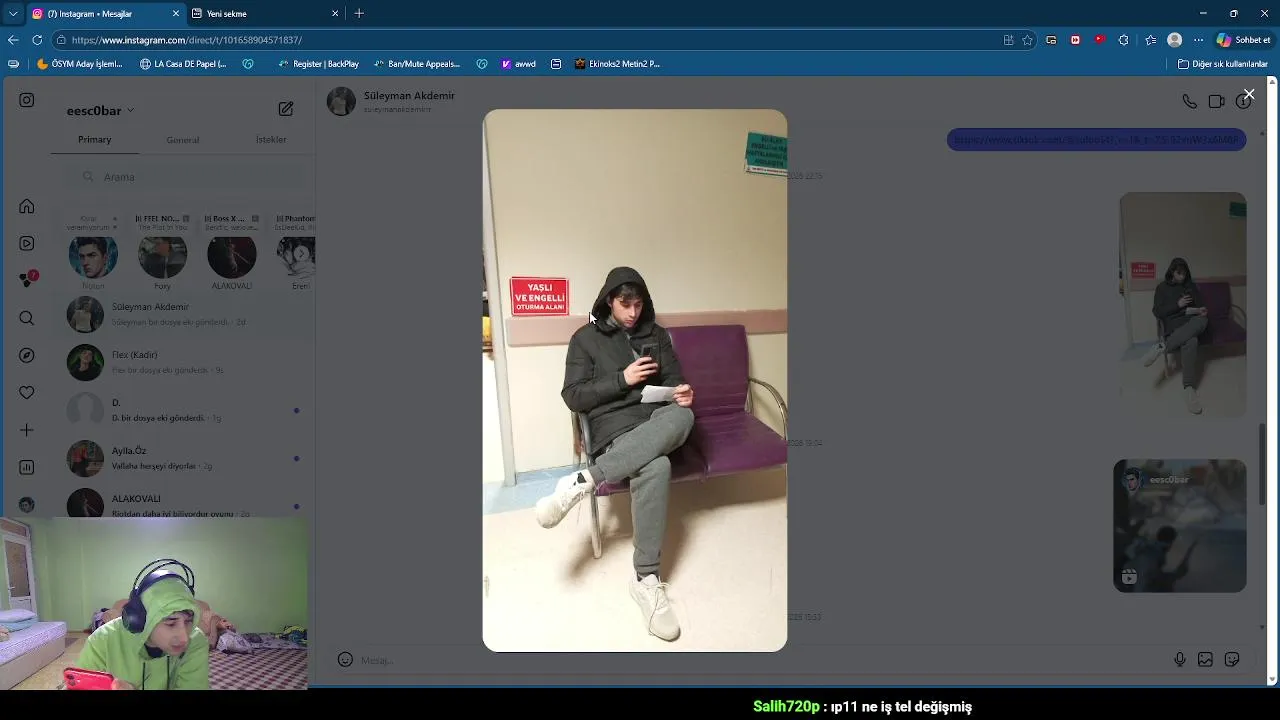
Task: Open Register | BackPlay bookmark
Action: tap(318, 64)
